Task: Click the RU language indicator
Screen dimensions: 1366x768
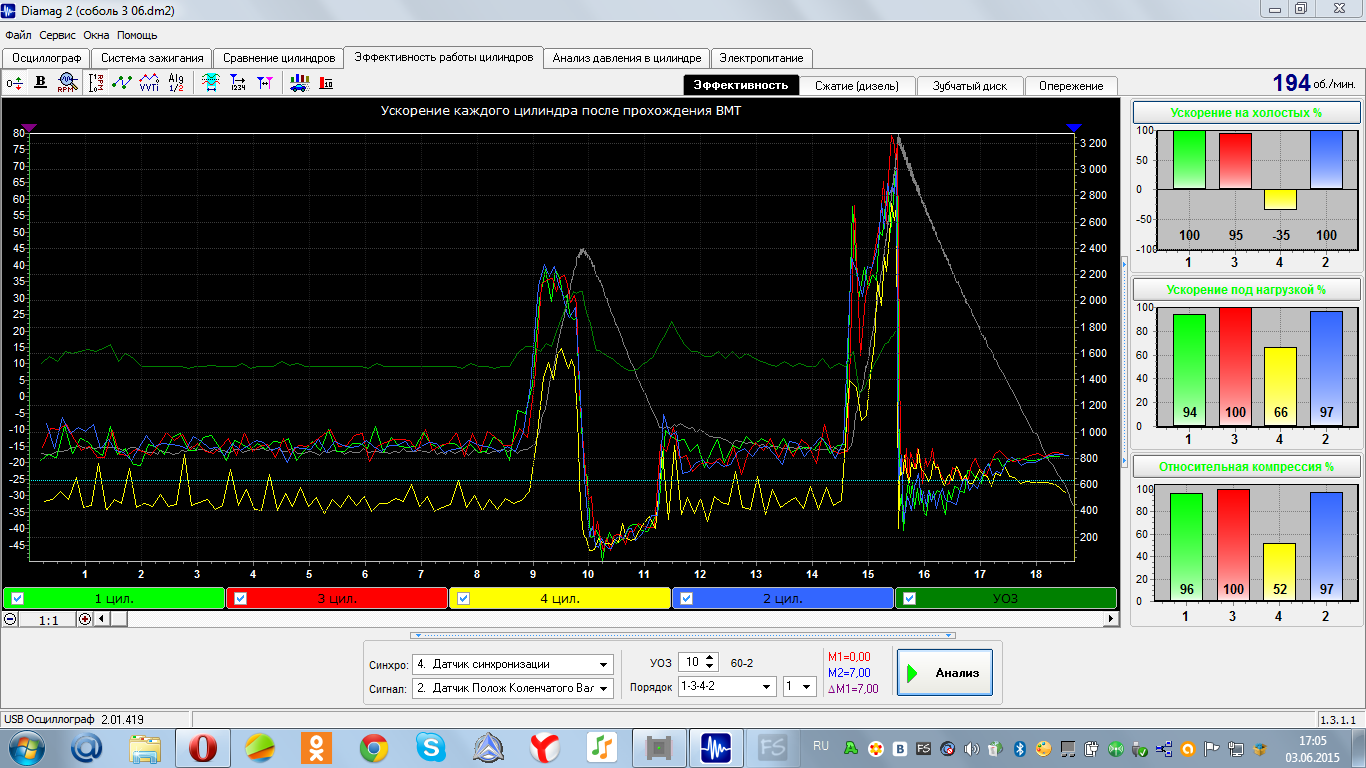Action: [x=821, y=746]
